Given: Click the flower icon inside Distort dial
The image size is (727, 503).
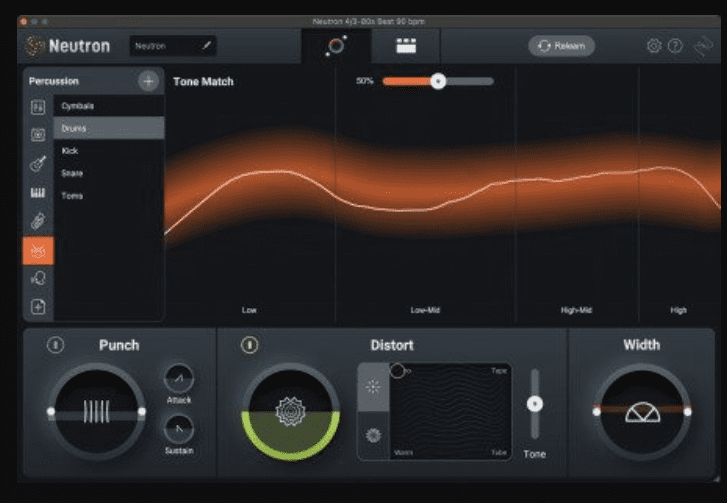Looking at the screenshot, I should coord(291,412).
